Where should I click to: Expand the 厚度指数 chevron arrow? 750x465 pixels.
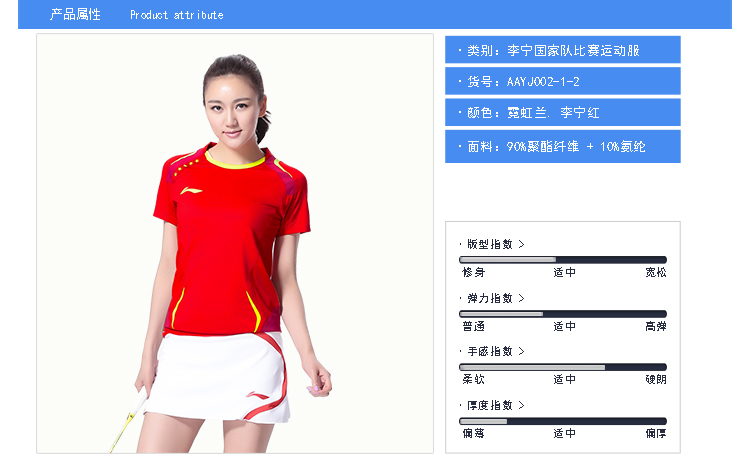(521, 405)
